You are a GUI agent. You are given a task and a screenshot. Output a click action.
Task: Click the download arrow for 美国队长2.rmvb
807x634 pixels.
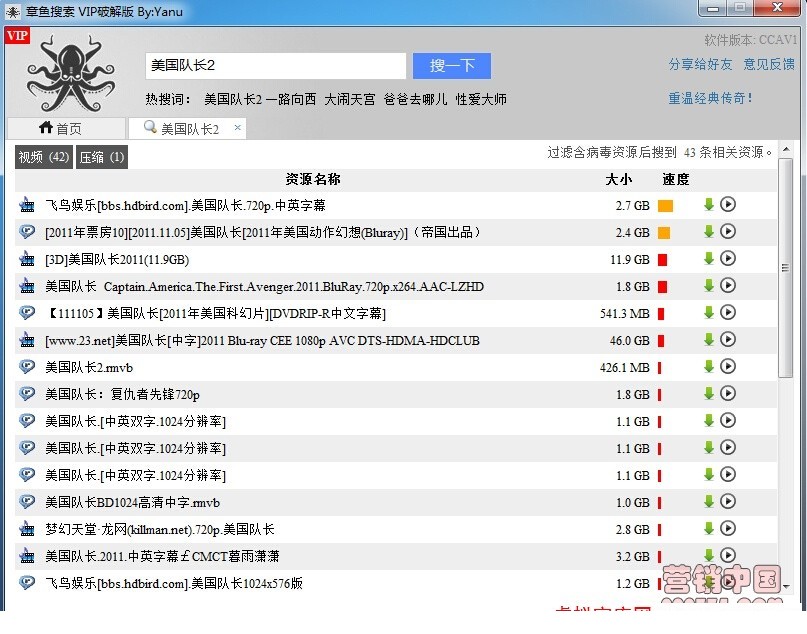[709, 366]
